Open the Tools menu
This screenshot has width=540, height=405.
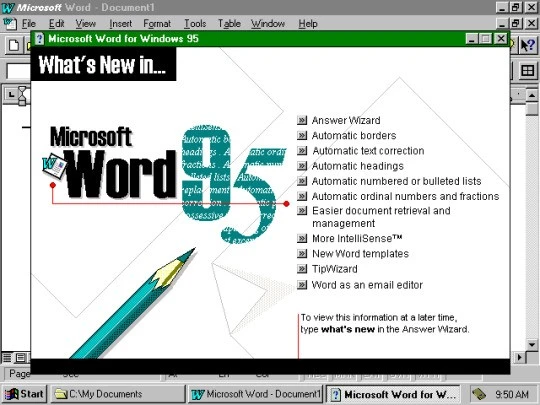click(x=195, y=23)
